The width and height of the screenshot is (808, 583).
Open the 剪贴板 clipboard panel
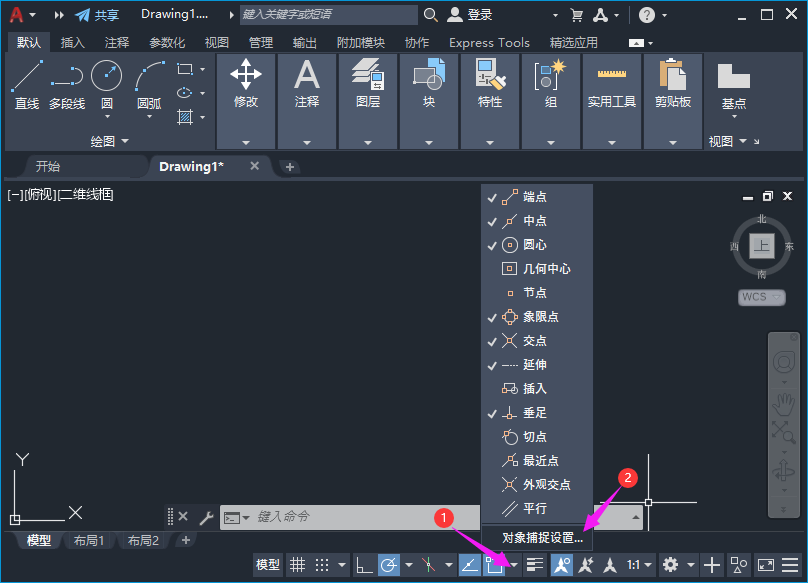[673, 101]
